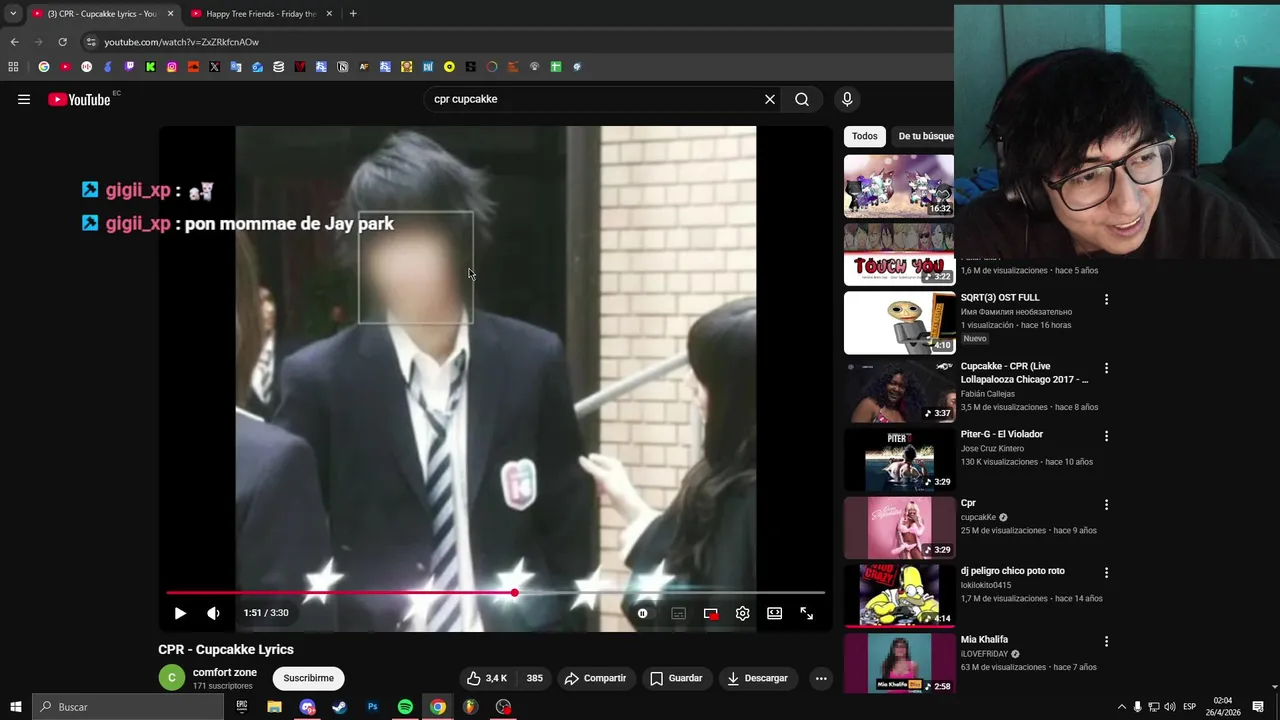
Task: Reload the page
Action: pos(62,42)
